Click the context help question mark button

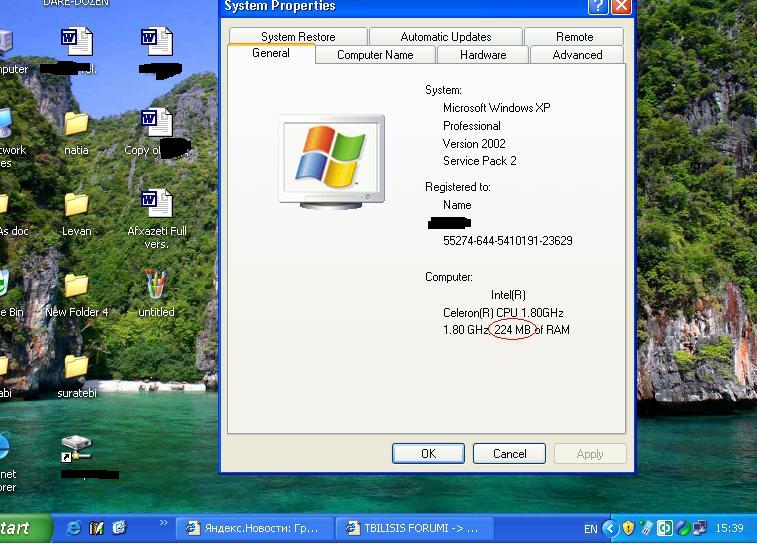[x=598, y=6]
